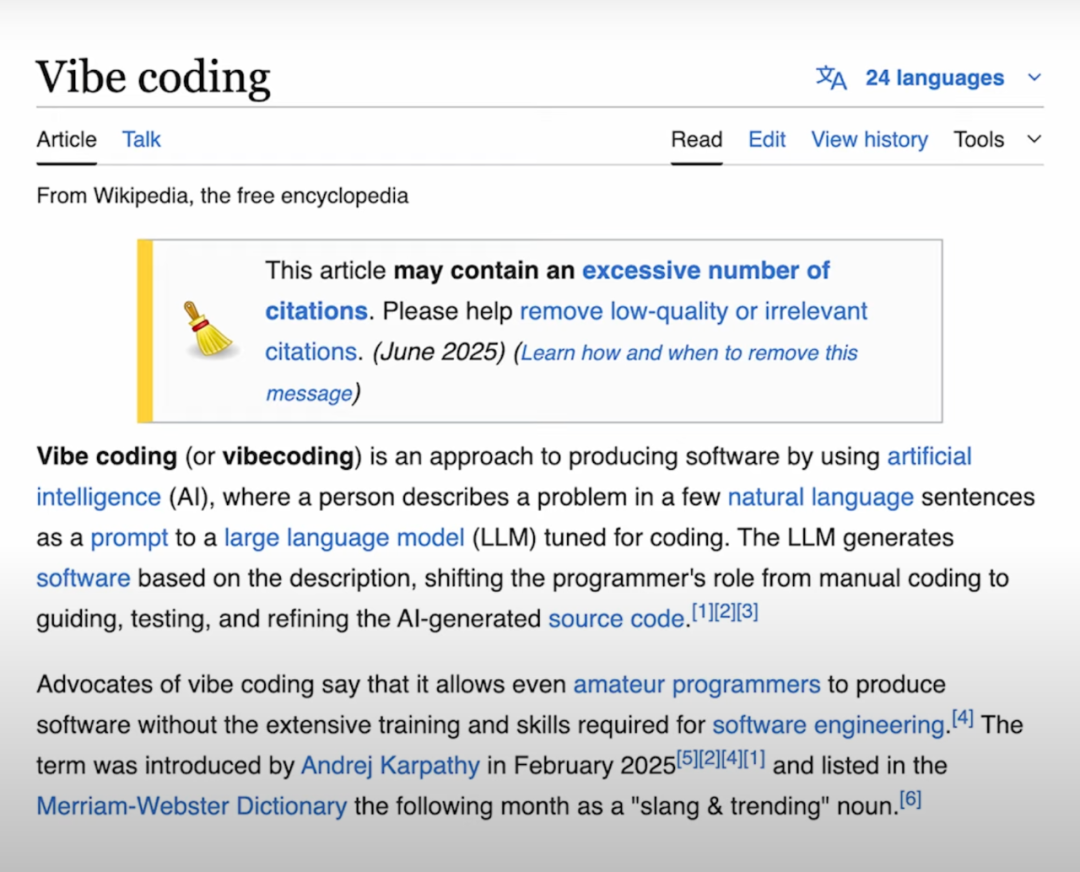Viewport: 1080px width, 872px height.
Task: Open the large language model link
Action: click(x=344, y=537)
